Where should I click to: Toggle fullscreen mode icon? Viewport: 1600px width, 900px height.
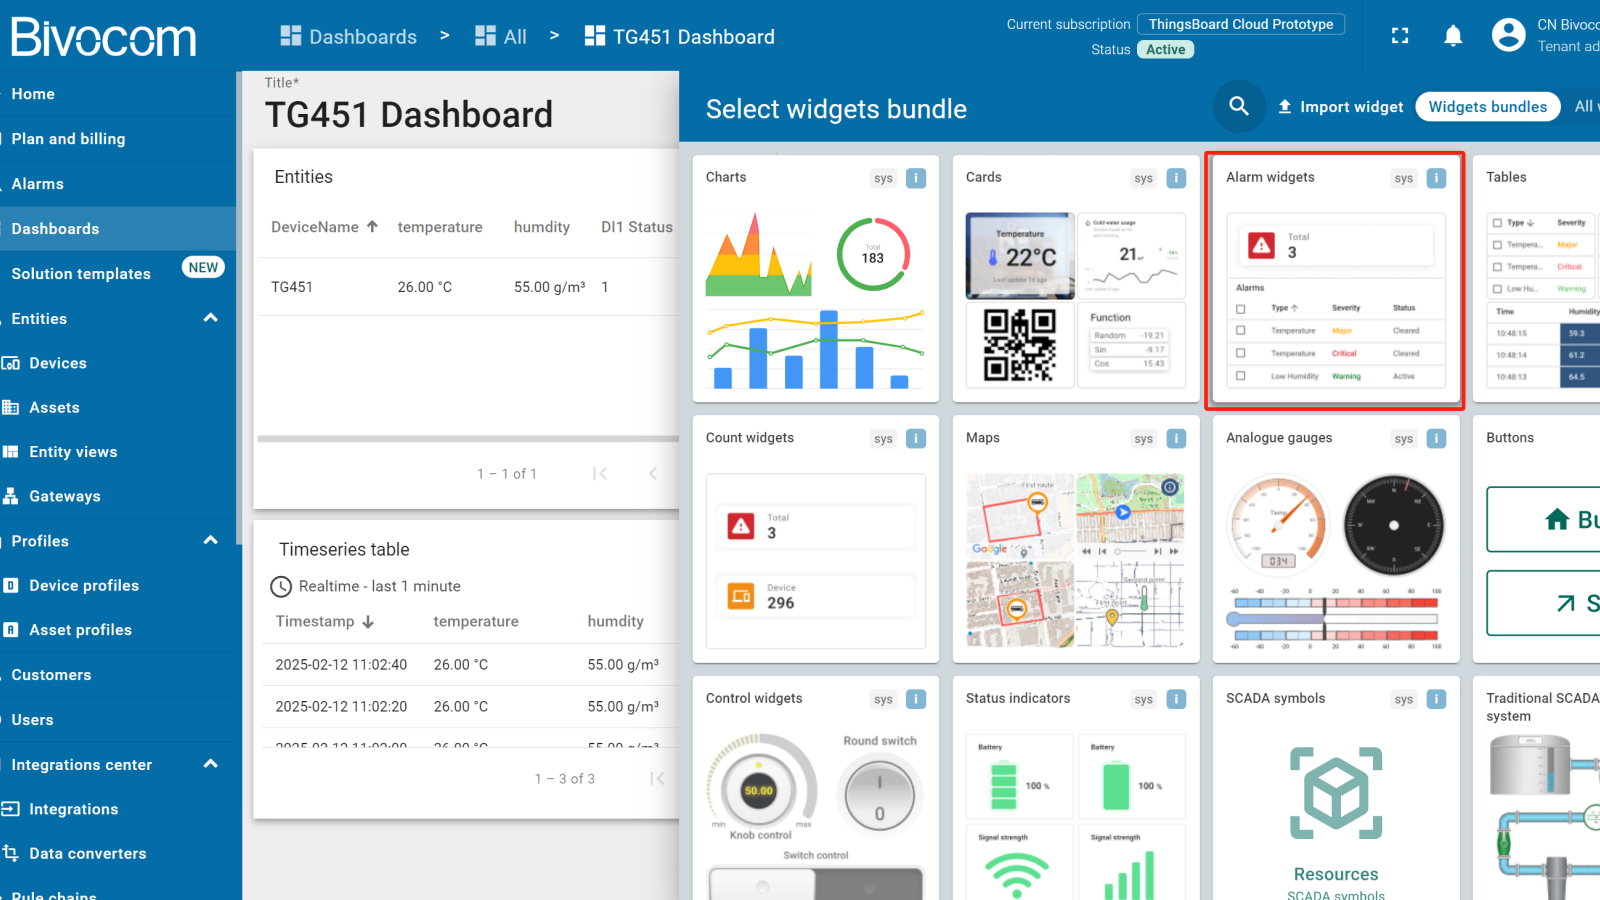[x=1400, y=36]
